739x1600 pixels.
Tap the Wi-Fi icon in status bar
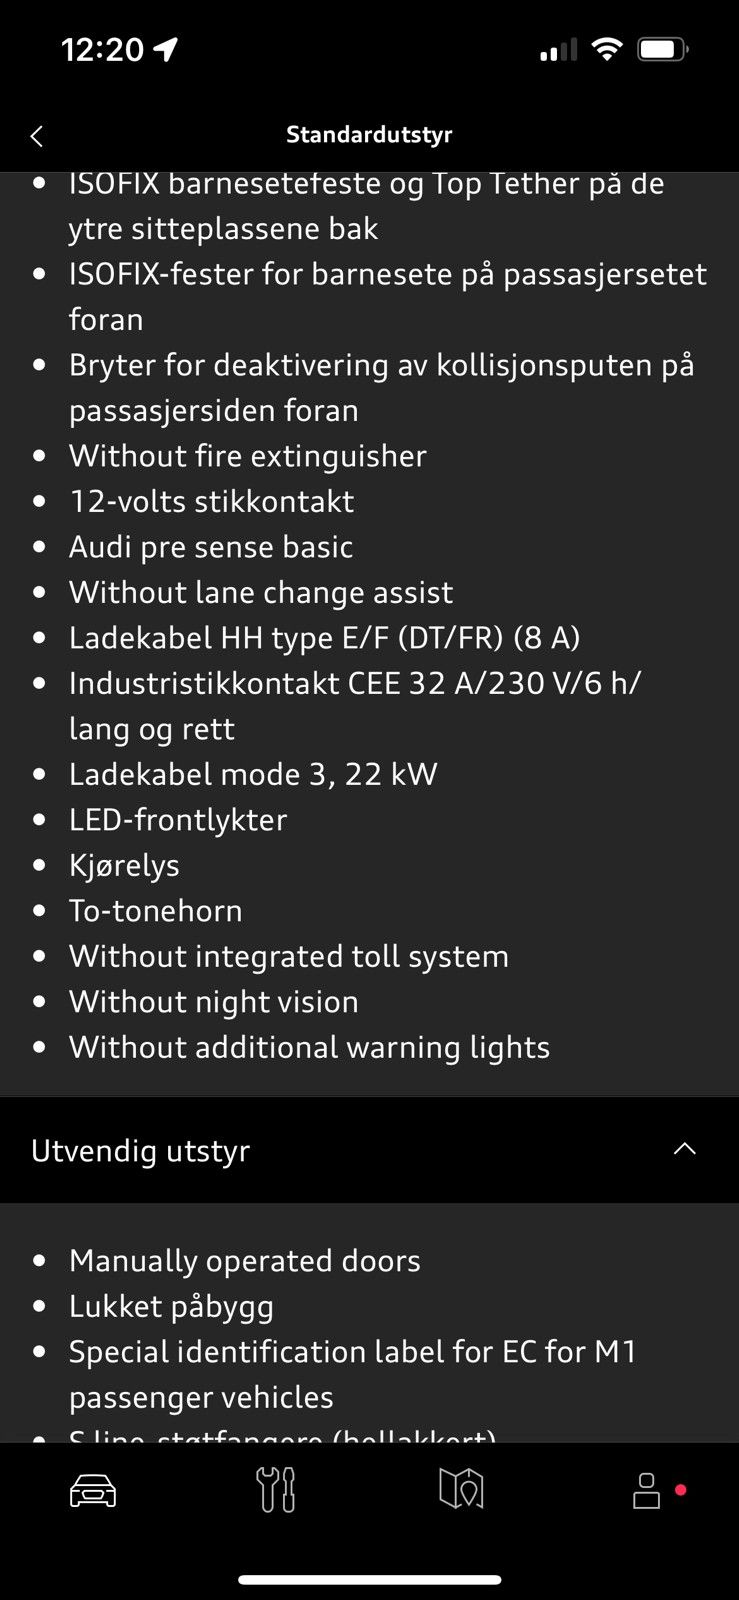(606, 49)
